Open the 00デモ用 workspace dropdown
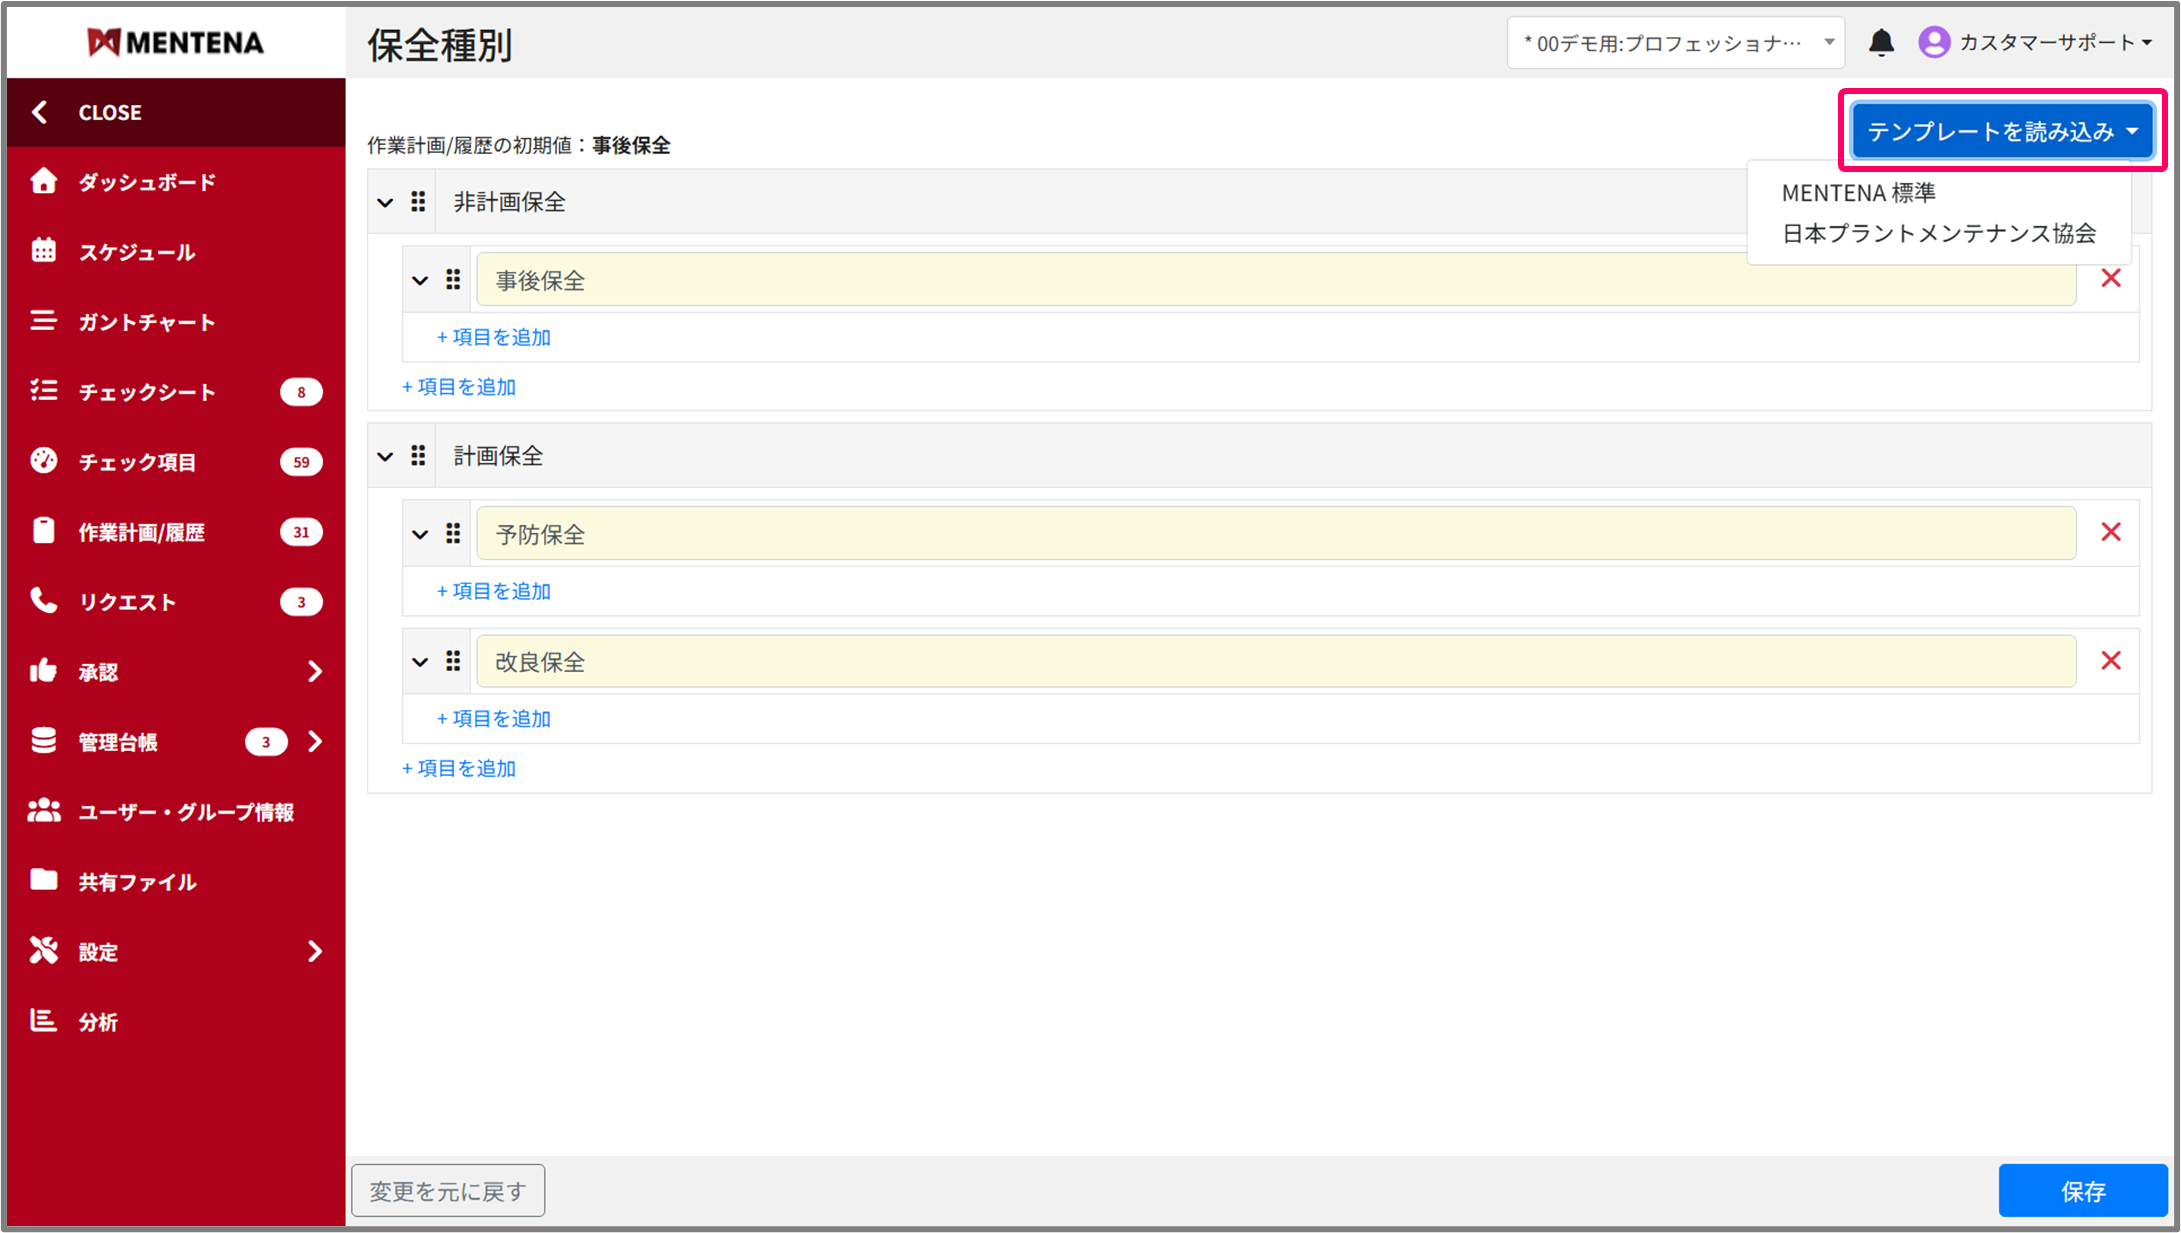The width and height of the screenshot is (2181, 1233). click(x=1675, y=43)
